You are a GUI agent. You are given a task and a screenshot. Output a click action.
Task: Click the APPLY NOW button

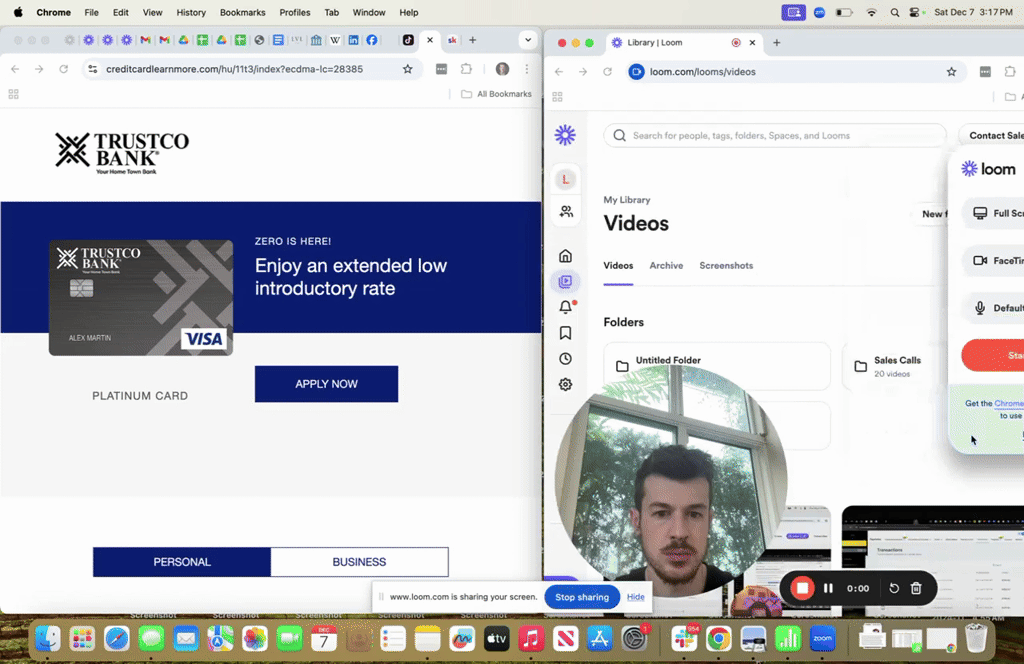tap(327, 384)
